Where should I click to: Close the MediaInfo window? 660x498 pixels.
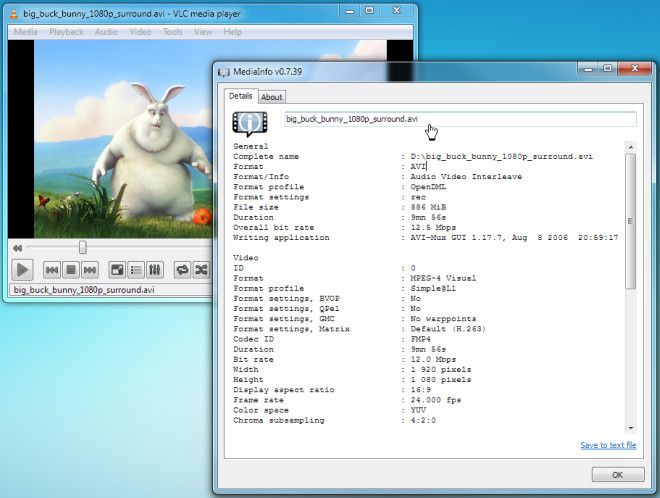point(635,69)
